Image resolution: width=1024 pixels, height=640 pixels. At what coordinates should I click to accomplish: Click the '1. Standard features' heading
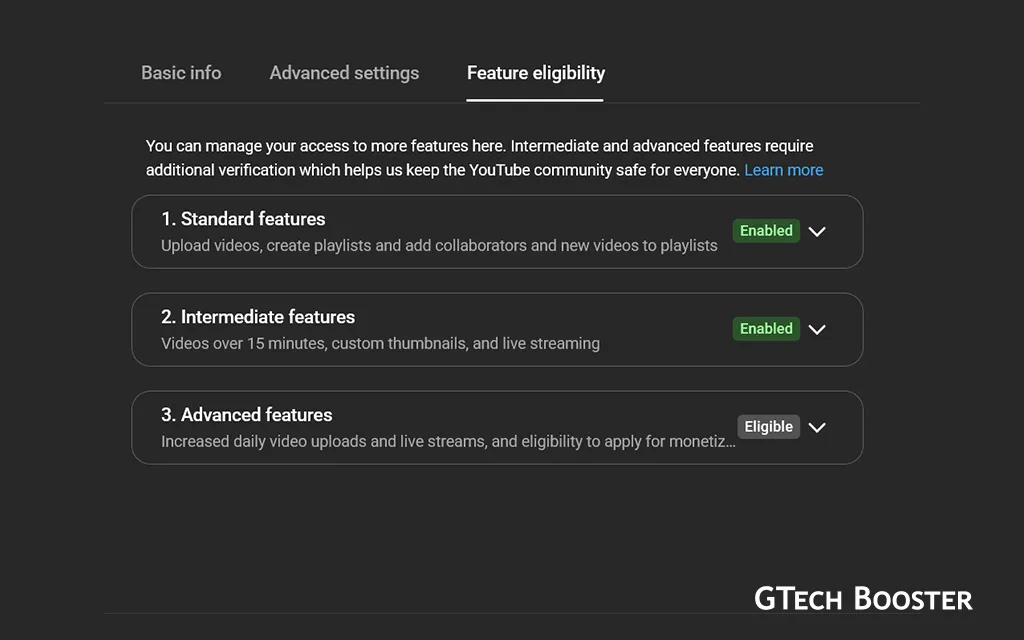tap(243, 219)
